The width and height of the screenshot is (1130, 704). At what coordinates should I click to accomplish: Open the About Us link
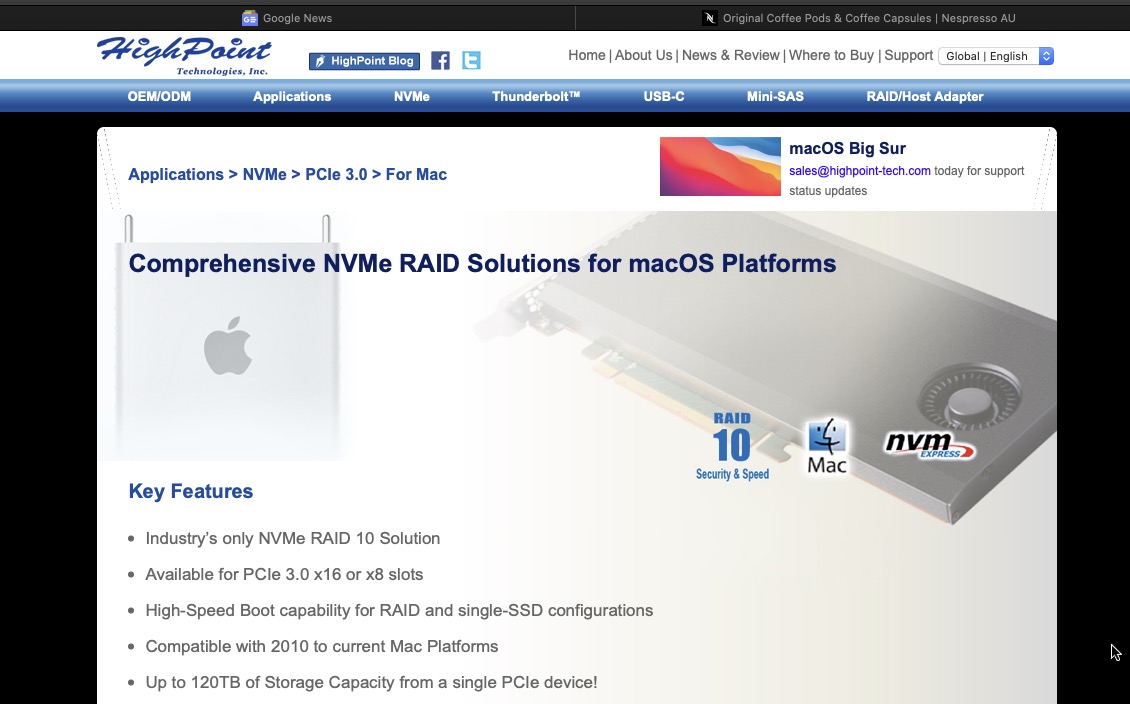pyautogui.click(x=644, y=55)
